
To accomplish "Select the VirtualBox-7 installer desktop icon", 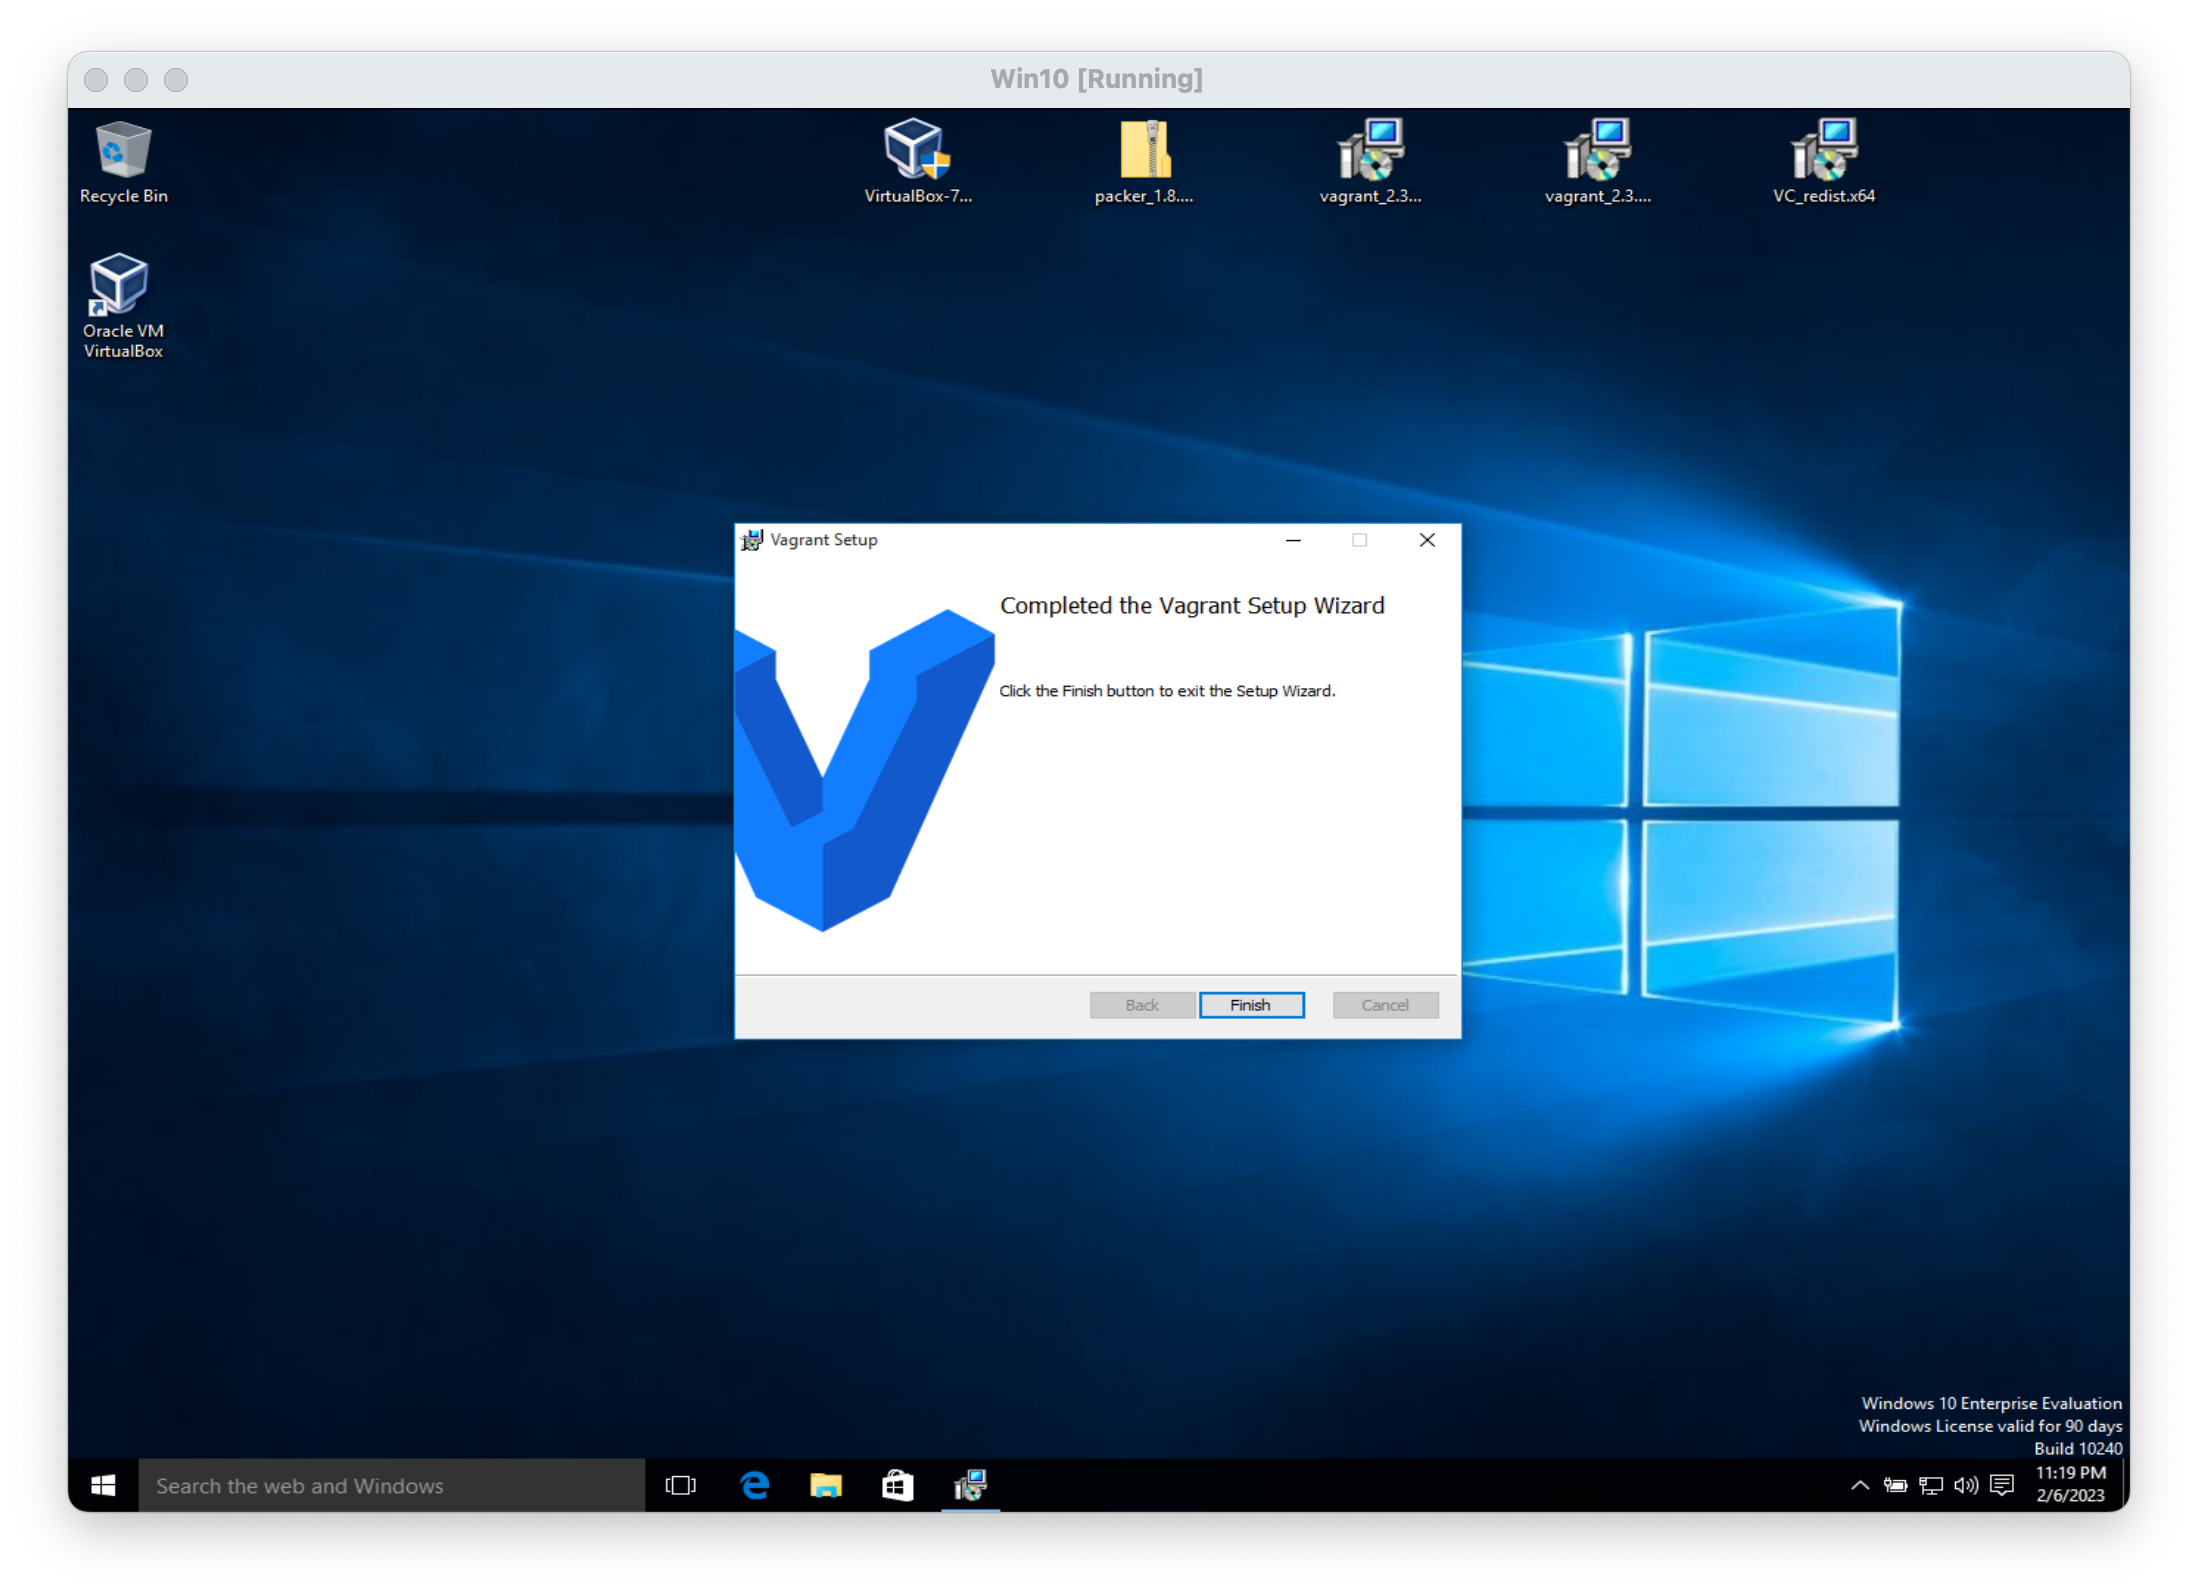I will (917, 161).
